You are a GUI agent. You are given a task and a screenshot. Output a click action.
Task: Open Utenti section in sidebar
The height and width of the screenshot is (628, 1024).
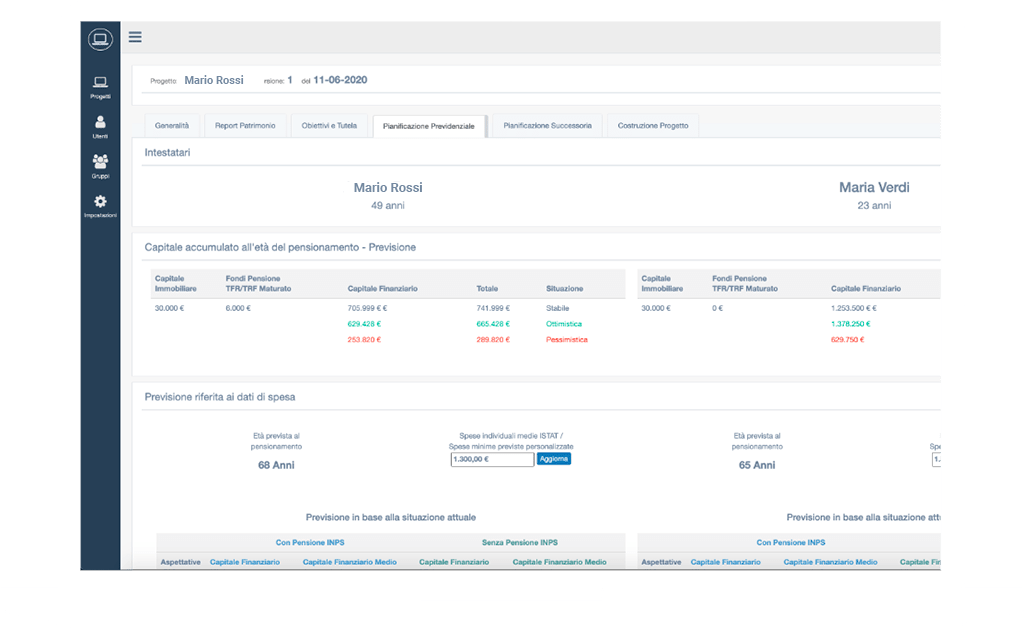(x=100, y=127)
